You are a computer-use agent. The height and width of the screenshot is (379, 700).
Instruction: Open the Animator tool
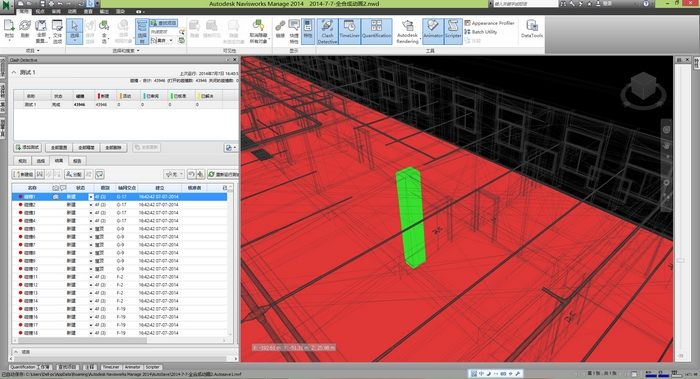pyautogui.click(x=433, y=31)
